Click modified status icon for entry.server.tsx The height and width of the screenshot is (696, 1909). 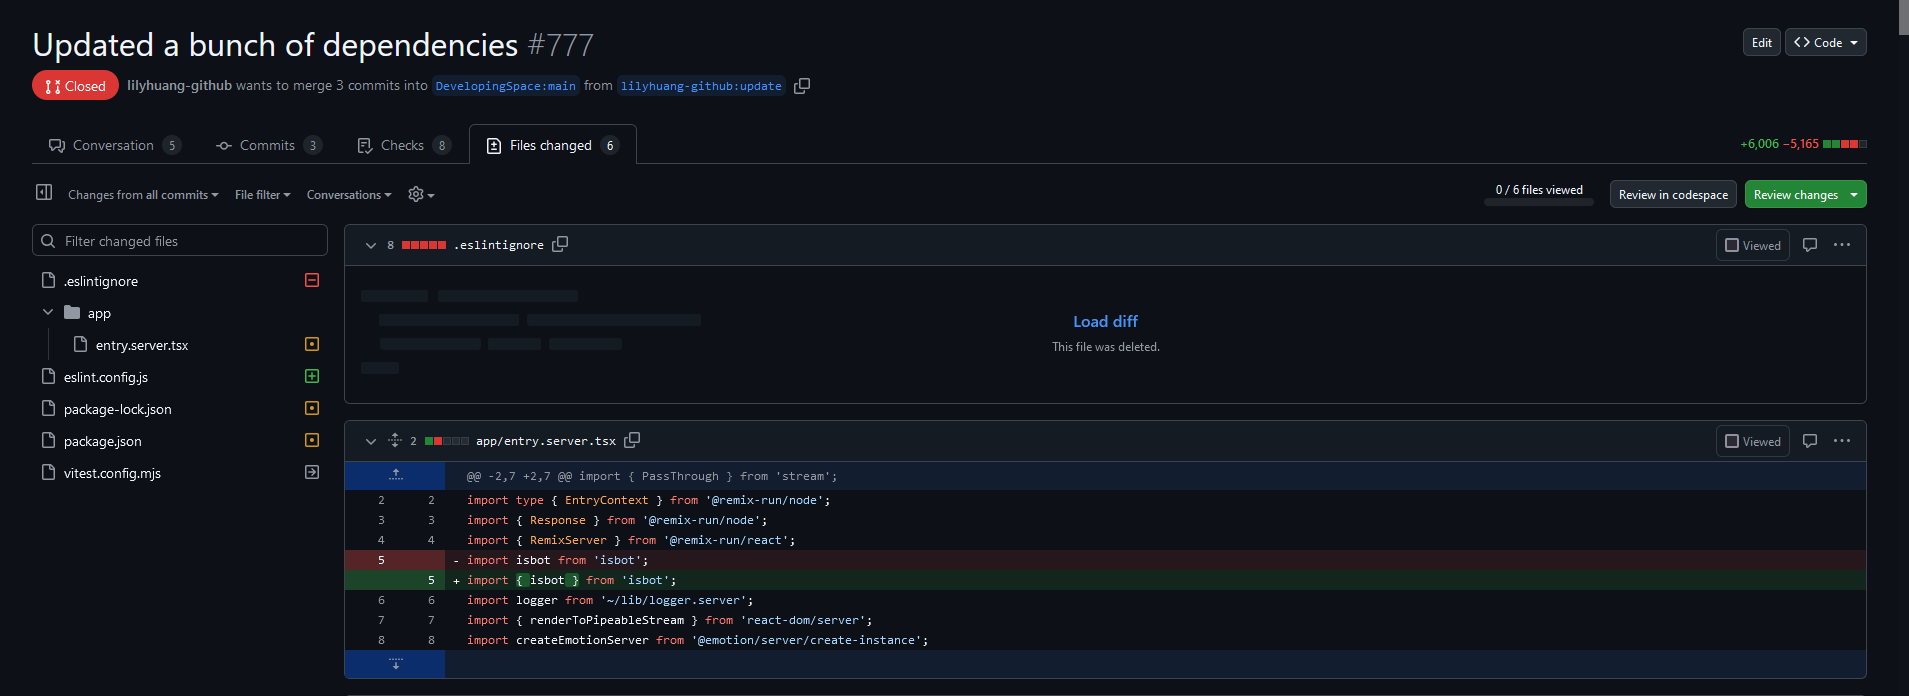tap(312, 345)
